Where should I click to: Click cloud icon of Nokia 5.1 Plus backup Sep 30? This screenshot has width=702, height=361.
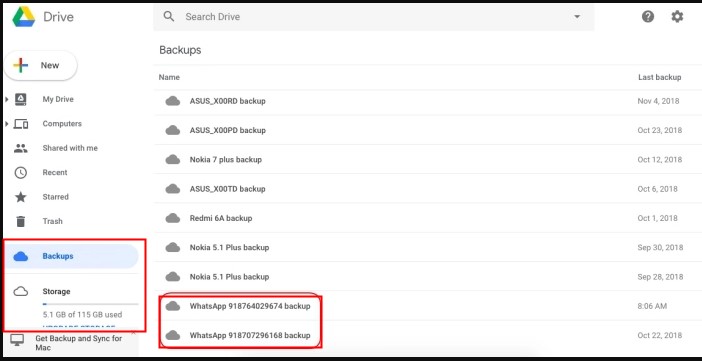tap(173, 247)
